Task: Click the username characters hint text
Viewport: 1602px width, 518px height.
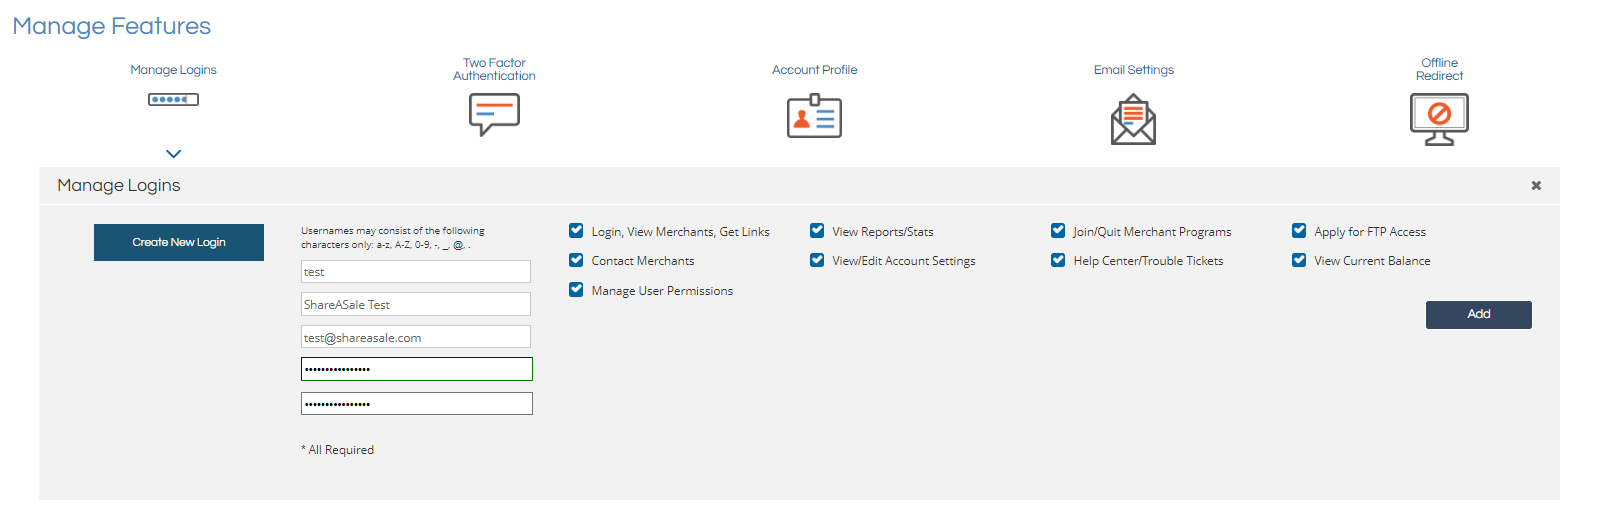Action: [393, 237]
